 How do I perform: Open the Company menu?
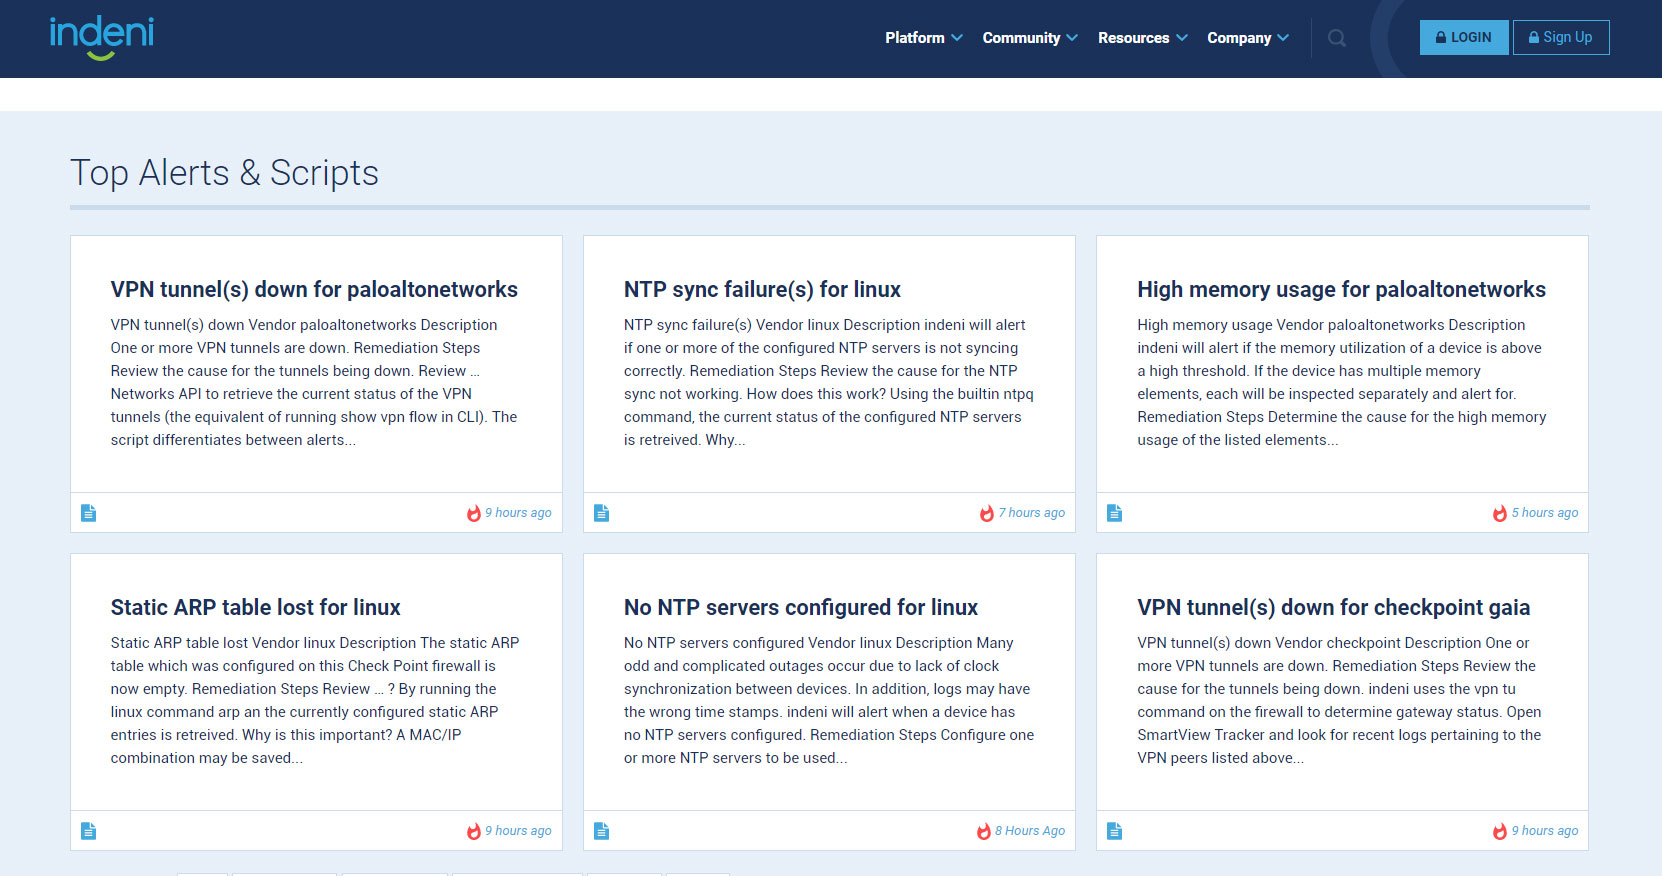click(x=1247, y=38)
